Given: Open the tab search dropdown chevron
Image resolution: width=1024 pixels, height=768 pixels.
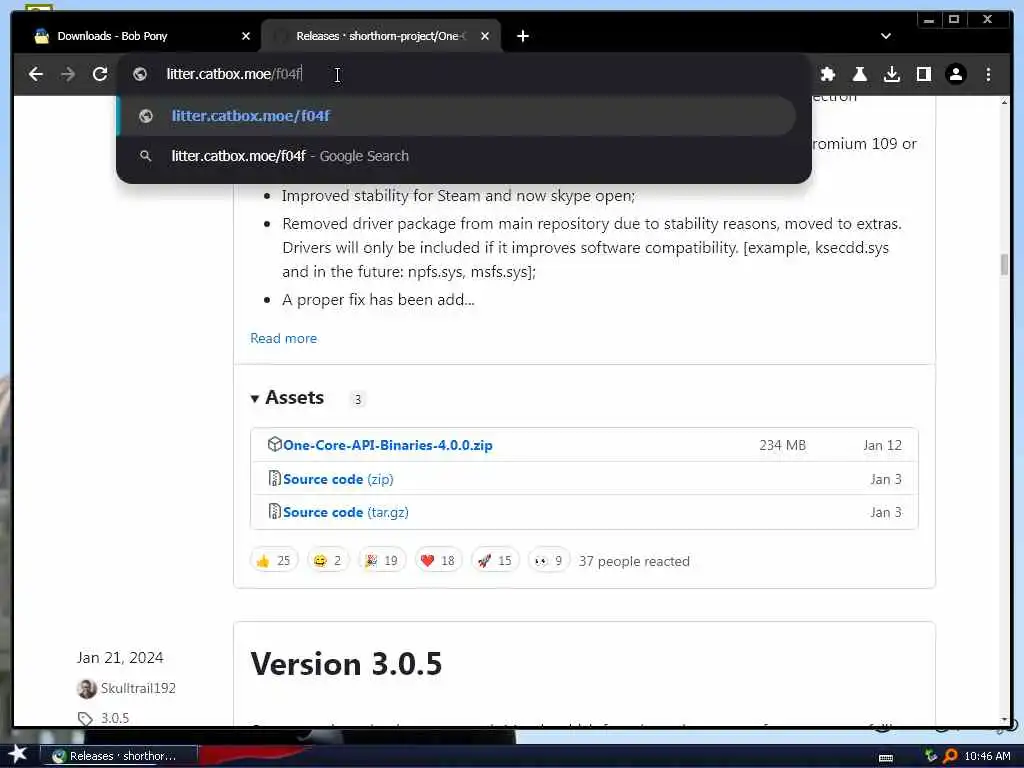Looking at the screenshot, I should (x=886, y=36).
